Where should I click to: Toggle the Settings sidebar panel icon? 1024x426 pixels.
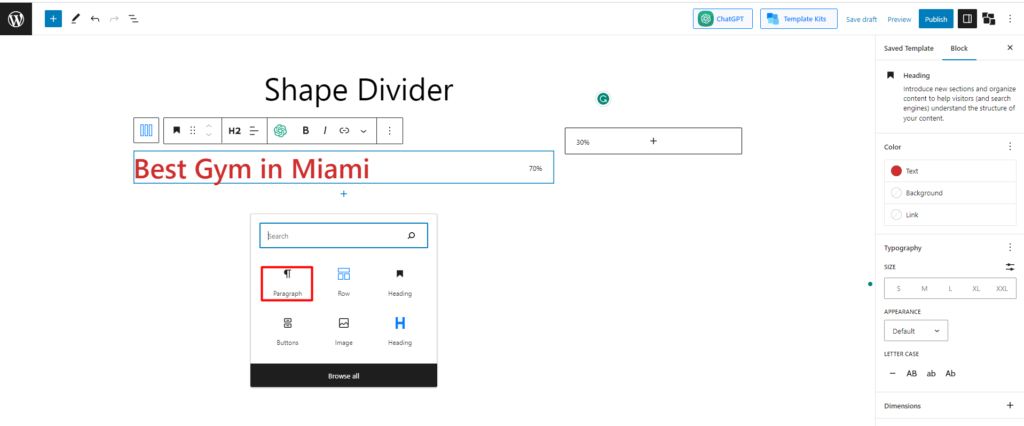click(x=967, y=19)
